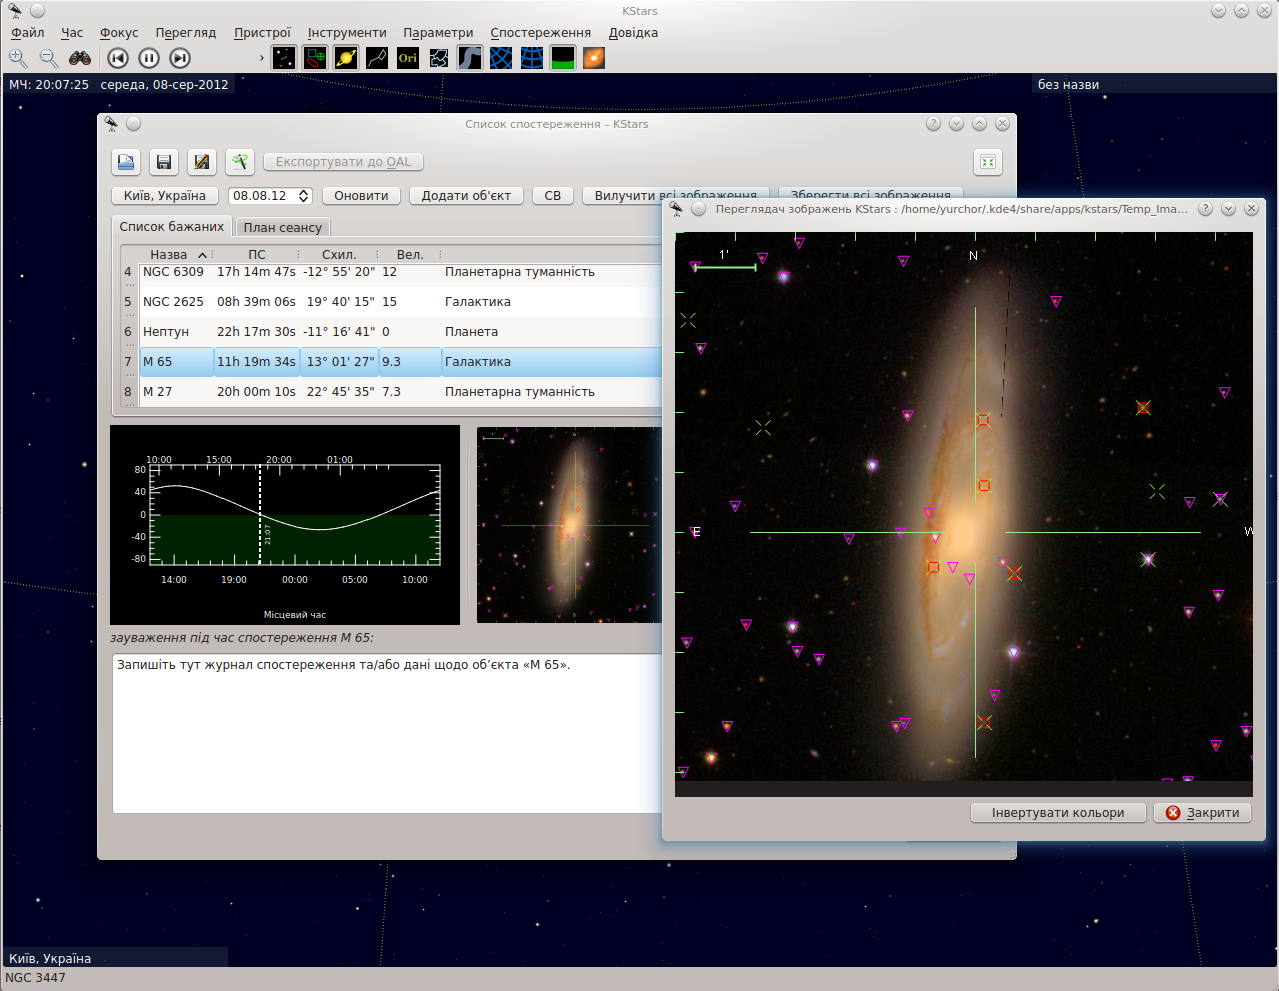
Task: Toggle constellation names 'Ori' icon
Action: tap(408, 58)
